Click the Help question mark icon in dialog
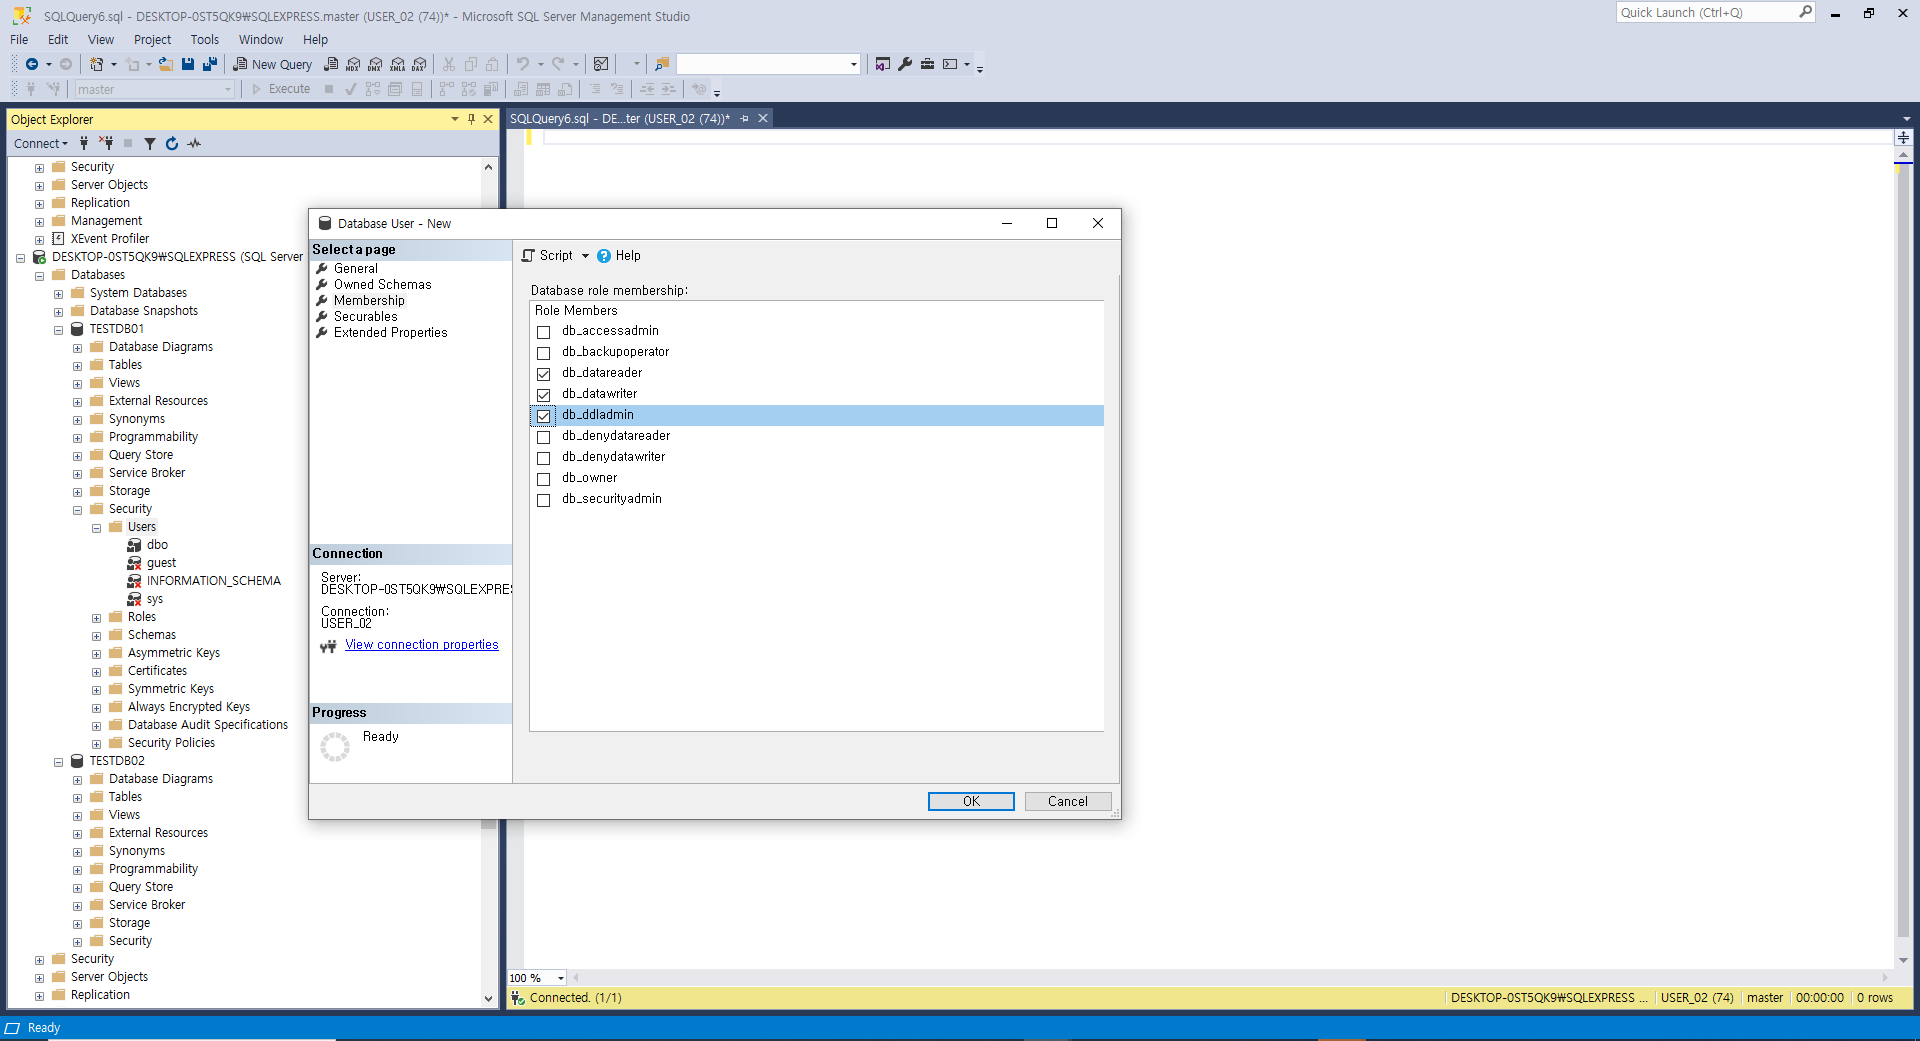 pos(604,256)
